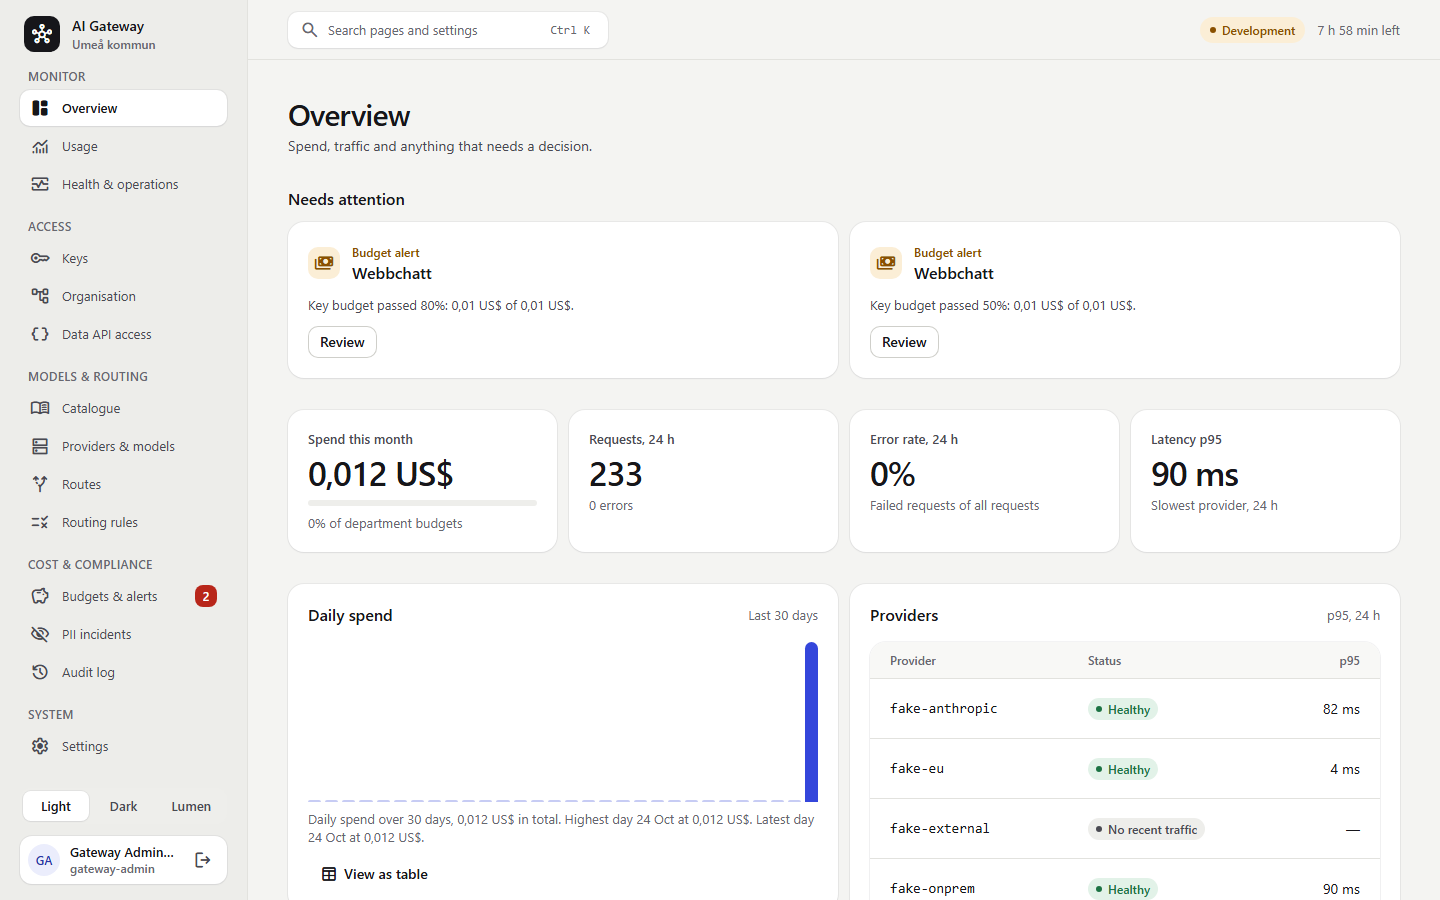Click the sign-out icon beside Gateway Admin
This screenshot has width=1440, height=900.
[x=203, y=860]
